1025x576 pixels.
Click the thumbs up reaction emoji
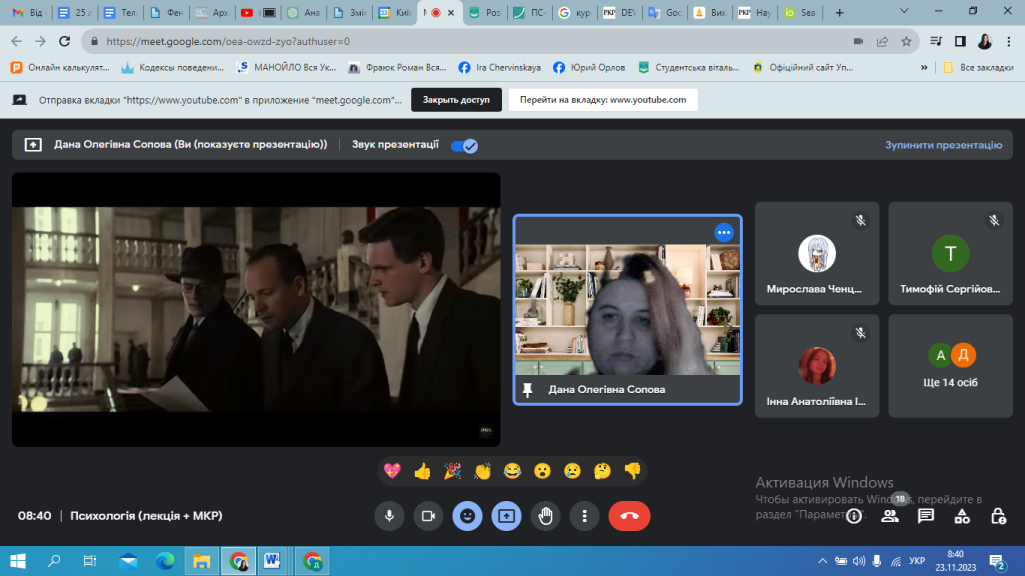422,471
